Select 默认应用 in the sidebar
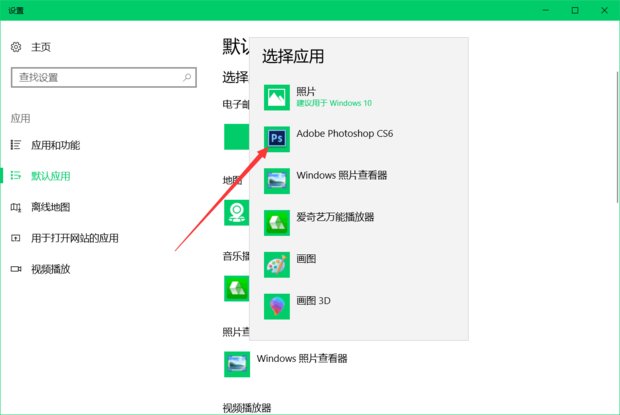 pos(51,176)
